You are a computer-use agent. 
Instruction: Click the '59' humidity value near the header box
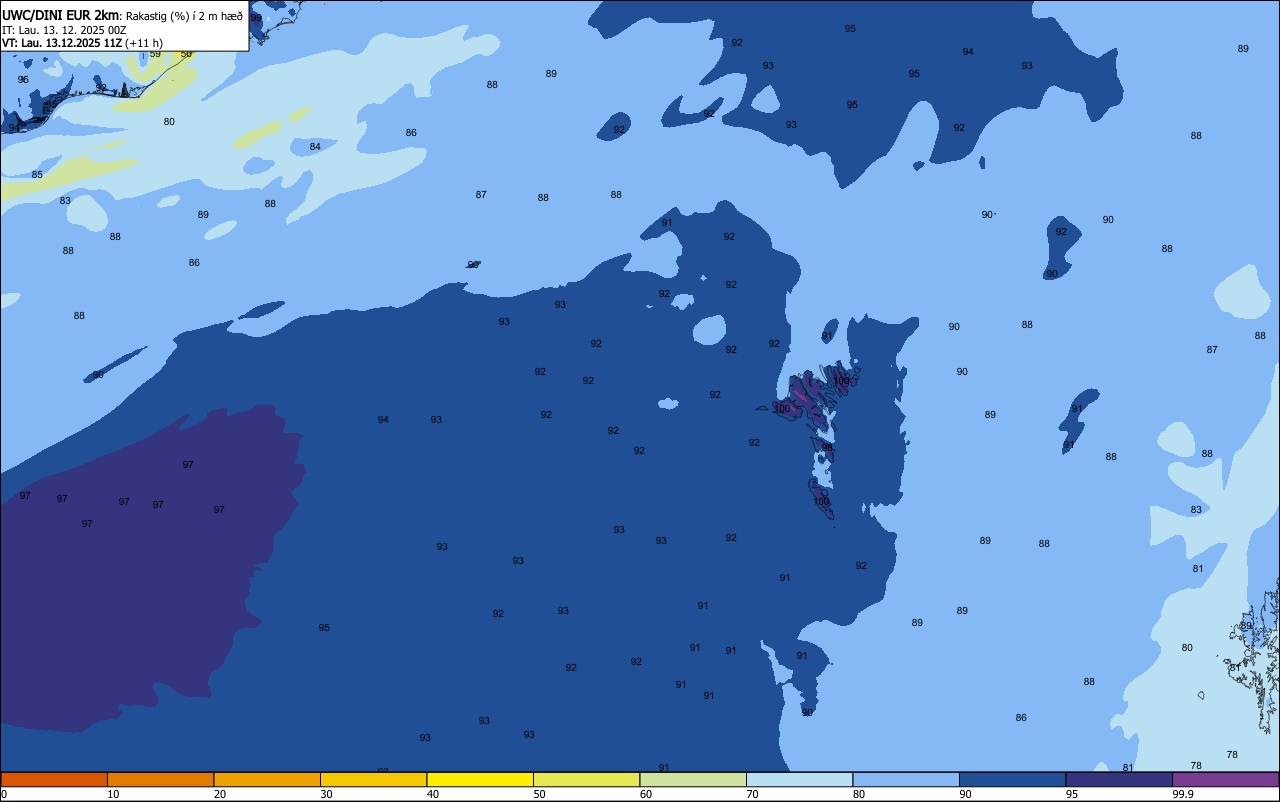[x=155, y=54]
